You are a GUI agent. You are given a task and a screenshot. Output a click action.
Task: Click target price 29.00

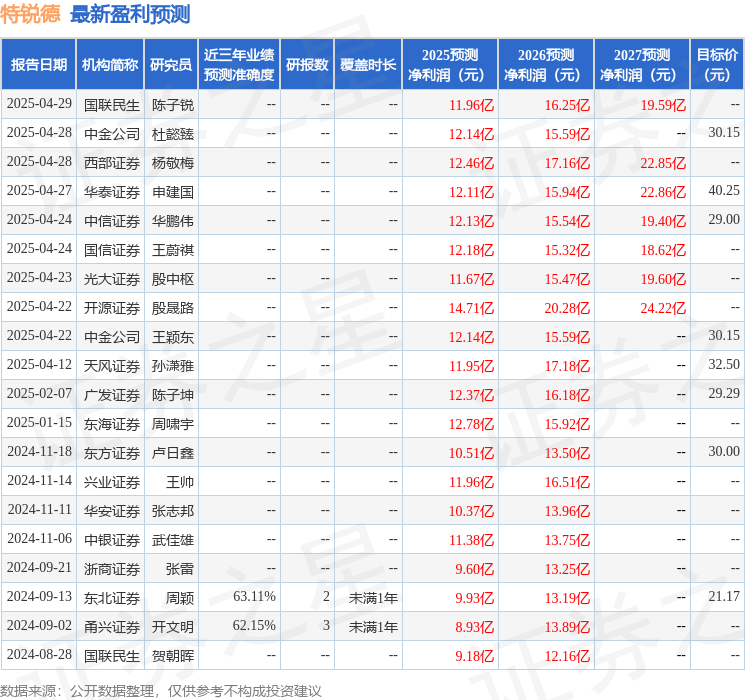tap(724, 220)
